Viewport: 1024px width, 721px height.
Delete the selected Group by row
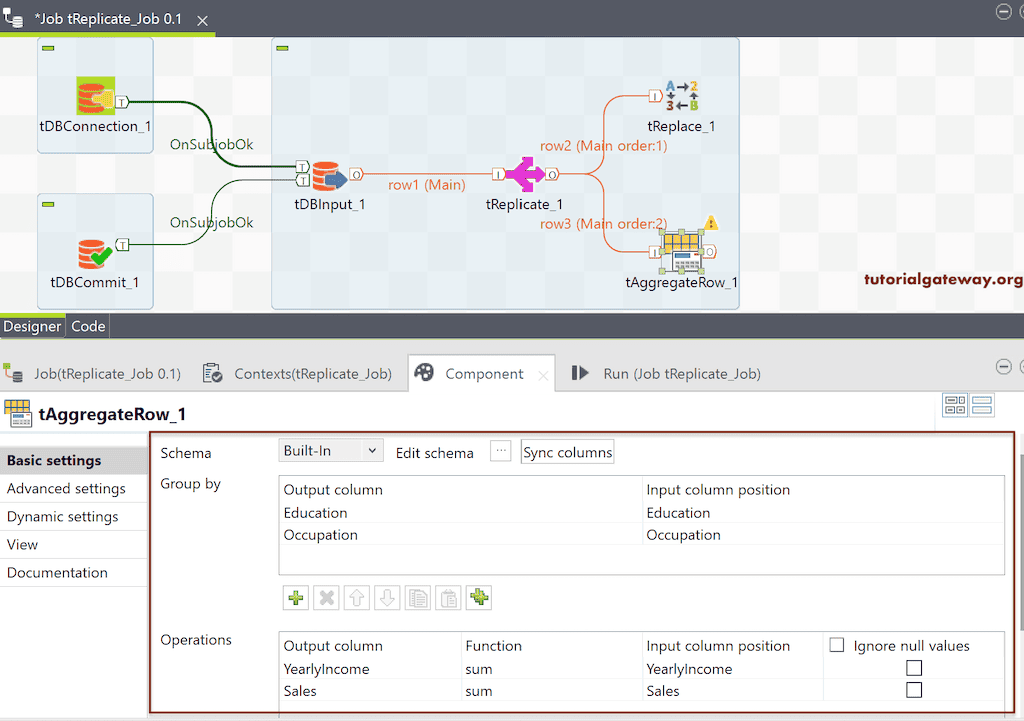326,597
